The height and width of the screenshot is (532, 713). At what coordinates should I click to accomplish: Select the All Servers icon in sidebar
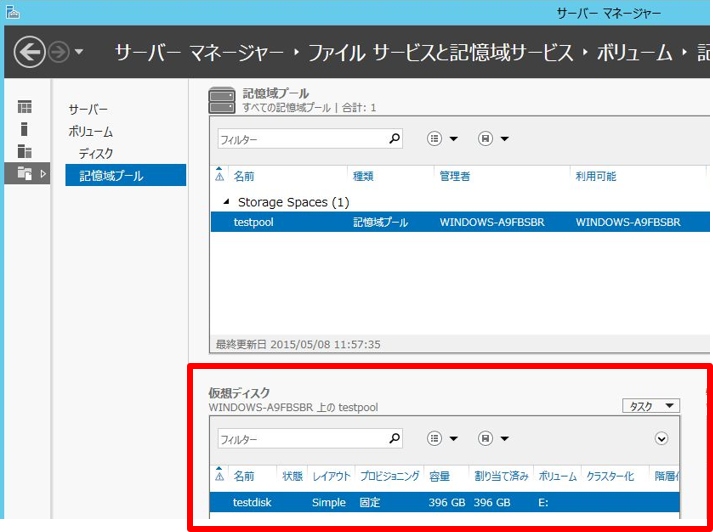(x=25, y=151)
